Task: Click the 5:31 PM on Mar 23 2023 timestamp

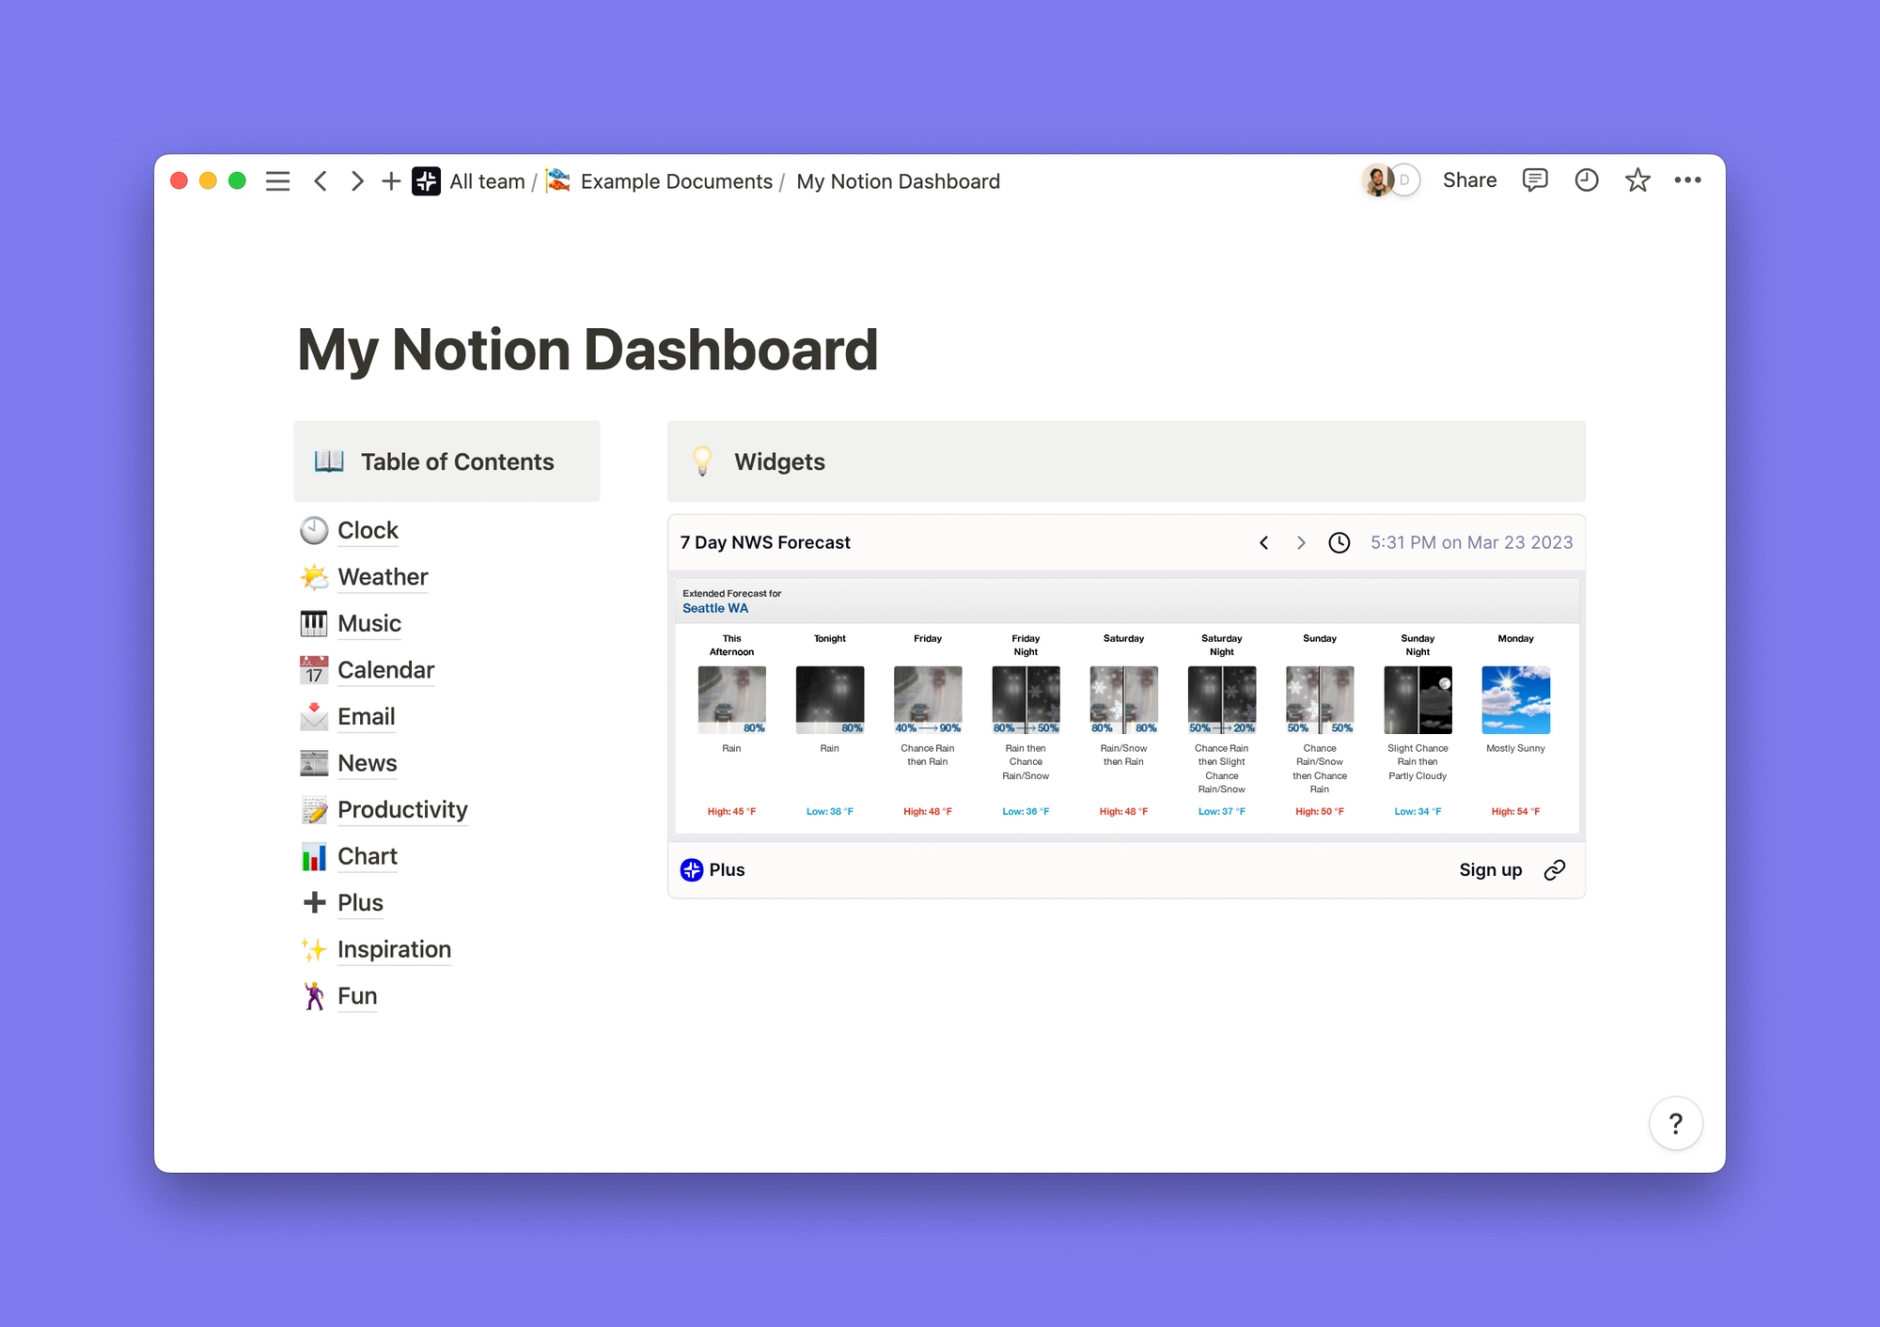Action: (x=1471, y=543)
